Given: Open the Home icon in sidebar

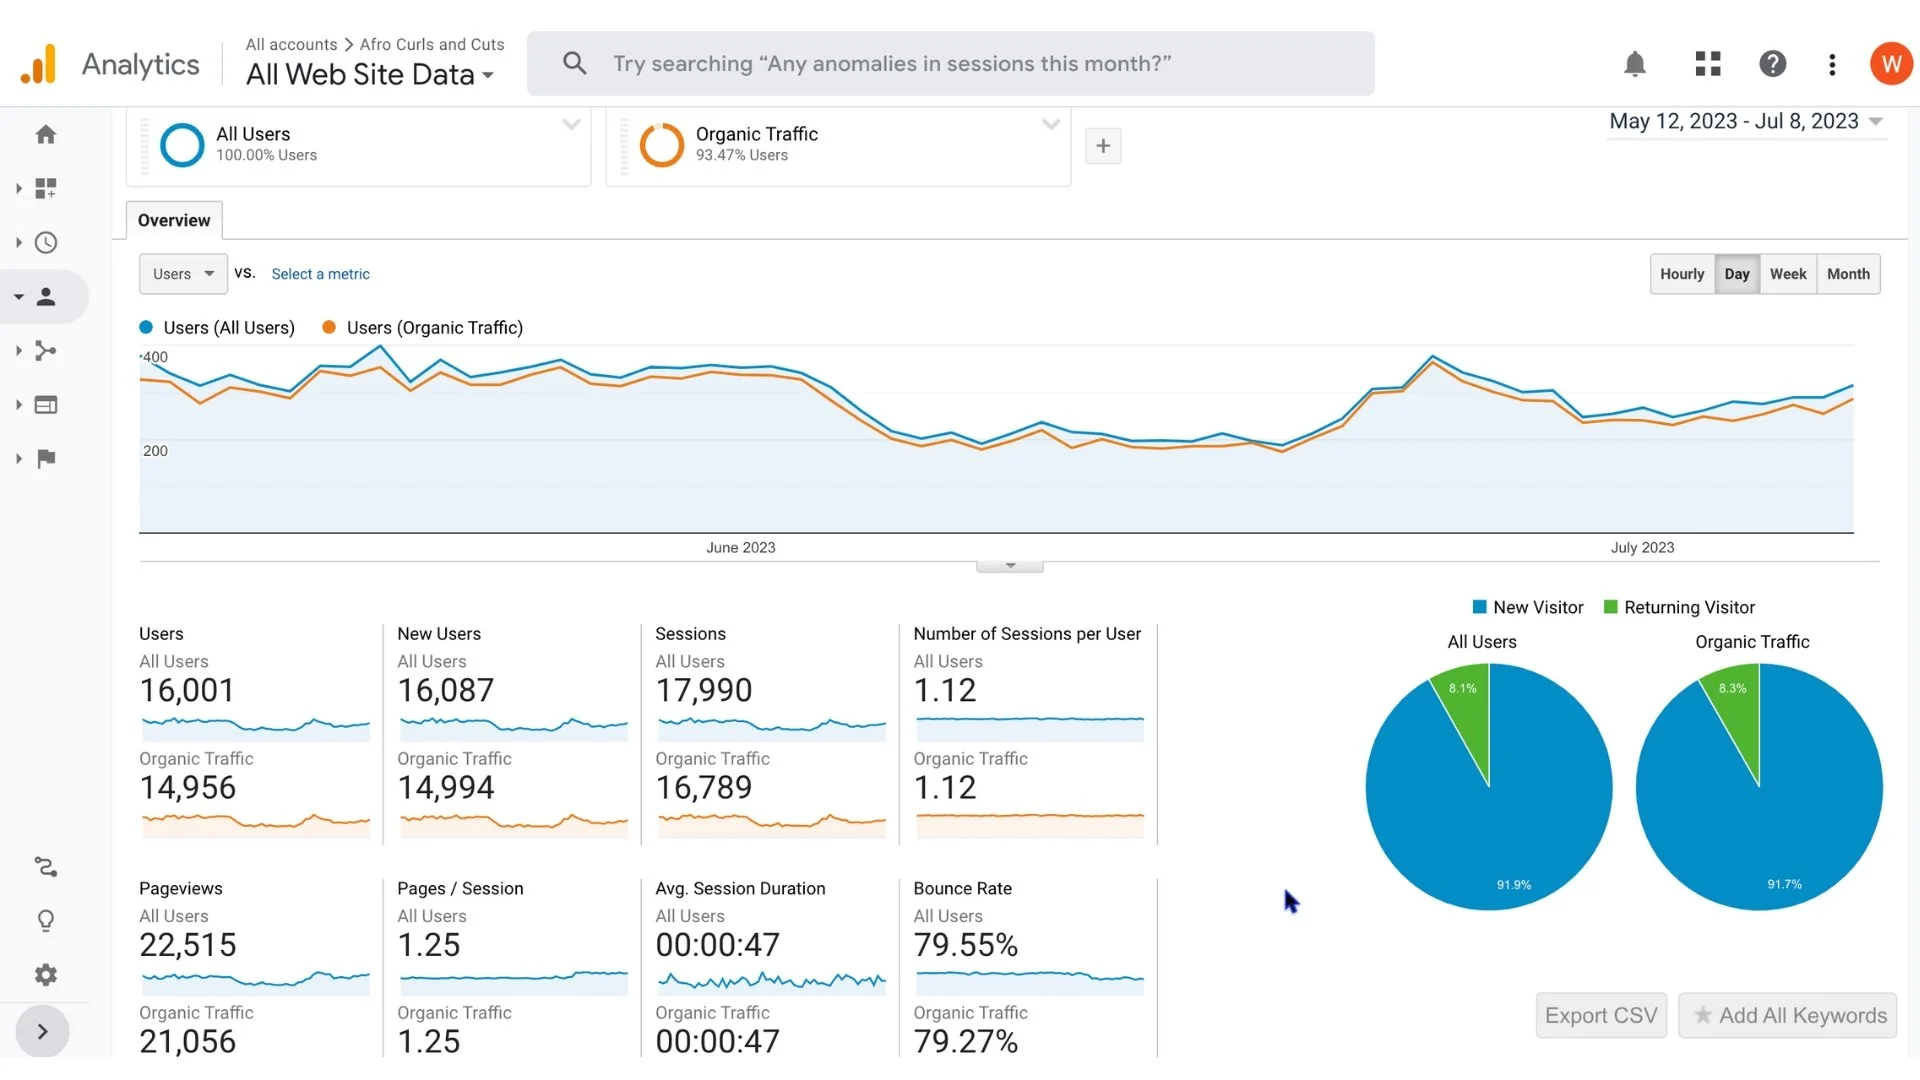Looking at the screenshot, I should 46,135.
